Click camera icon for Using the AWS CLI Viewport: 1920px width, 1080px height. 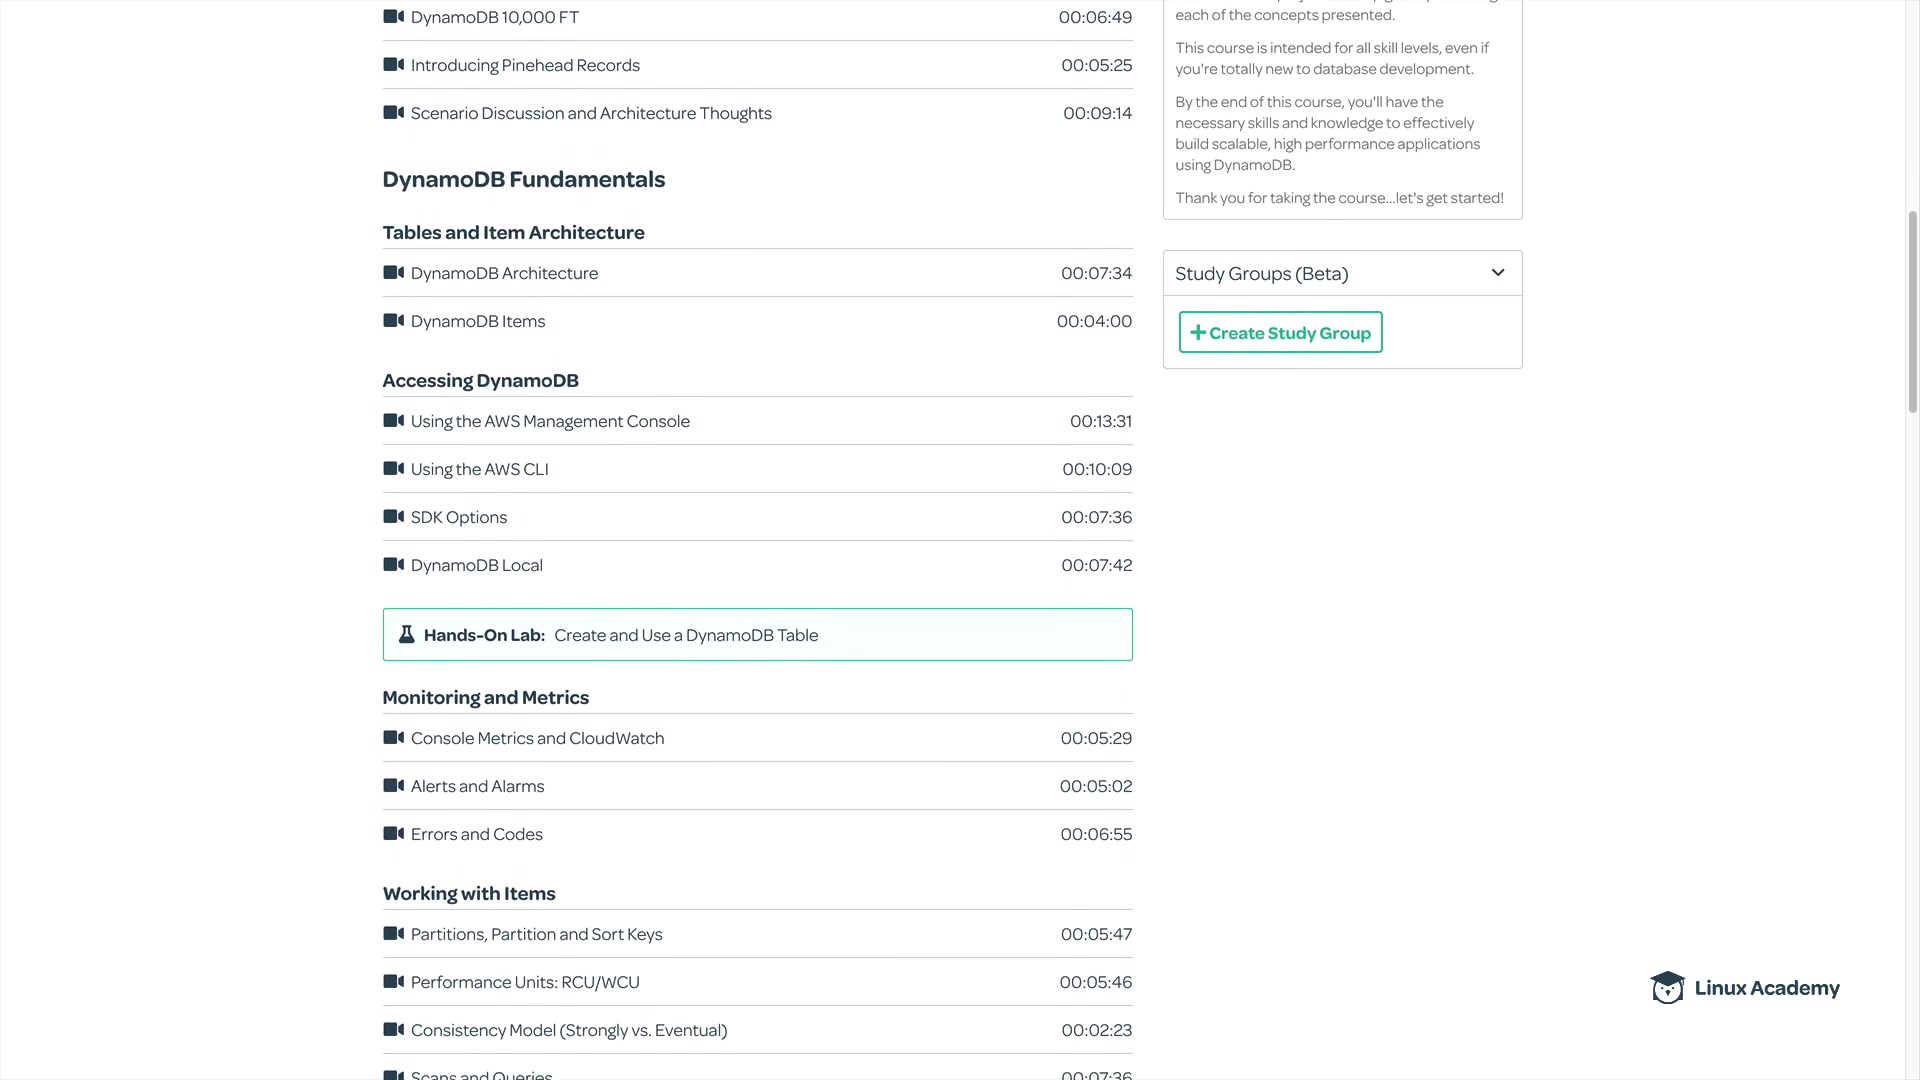pos(393,469)
